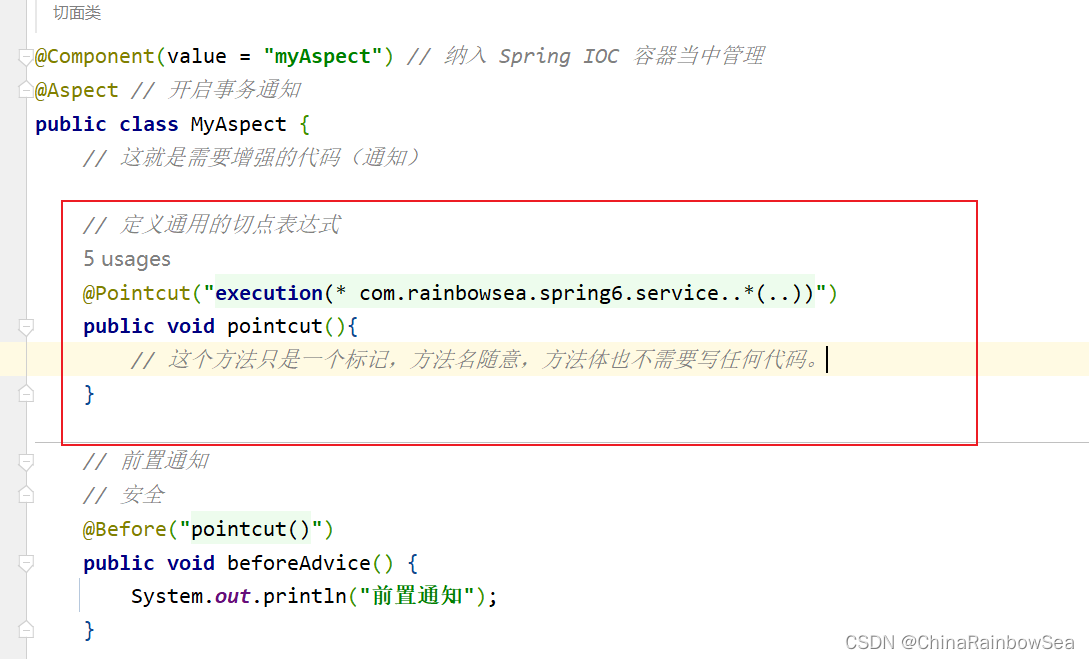This screenshot has width=1089, height=659.
Task: Collapse the fold marker beside @Aspect annotation
Action: (x=26, y=90)
